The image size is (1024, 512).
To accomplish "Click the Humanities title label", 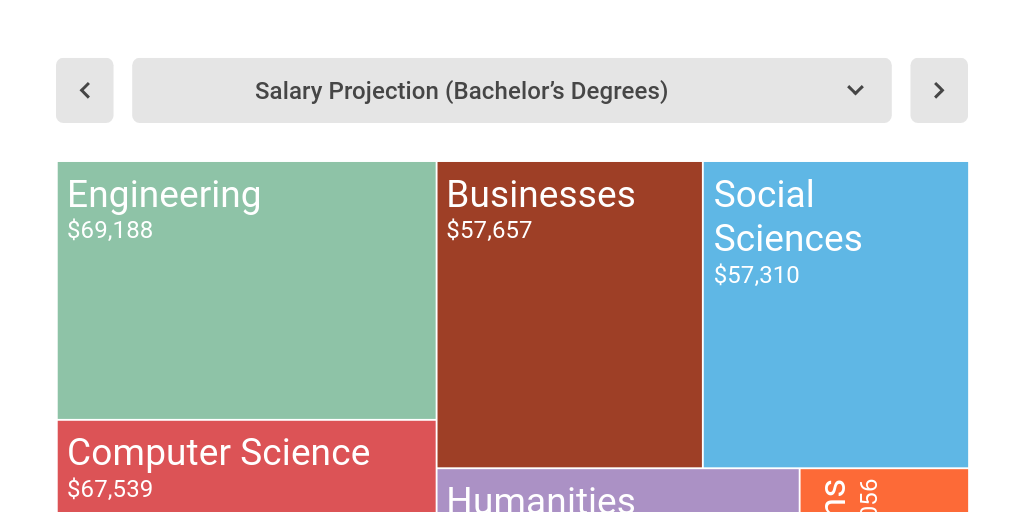I will pos(540,498).
